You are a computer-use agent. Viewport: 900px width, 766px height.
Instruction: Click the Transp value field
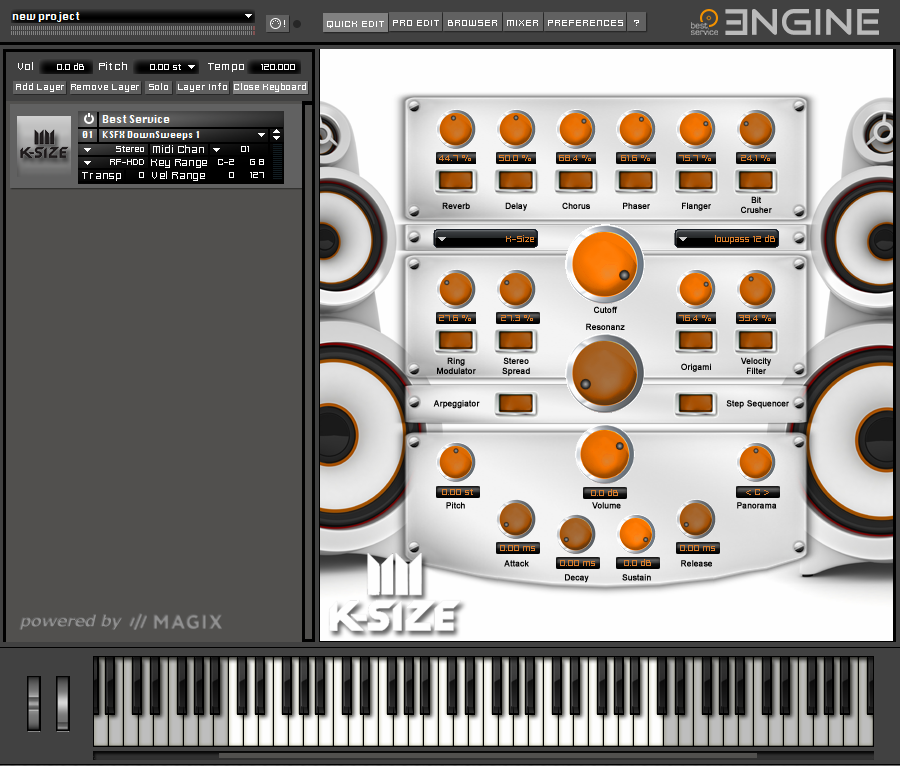click(x=141, y=176)
